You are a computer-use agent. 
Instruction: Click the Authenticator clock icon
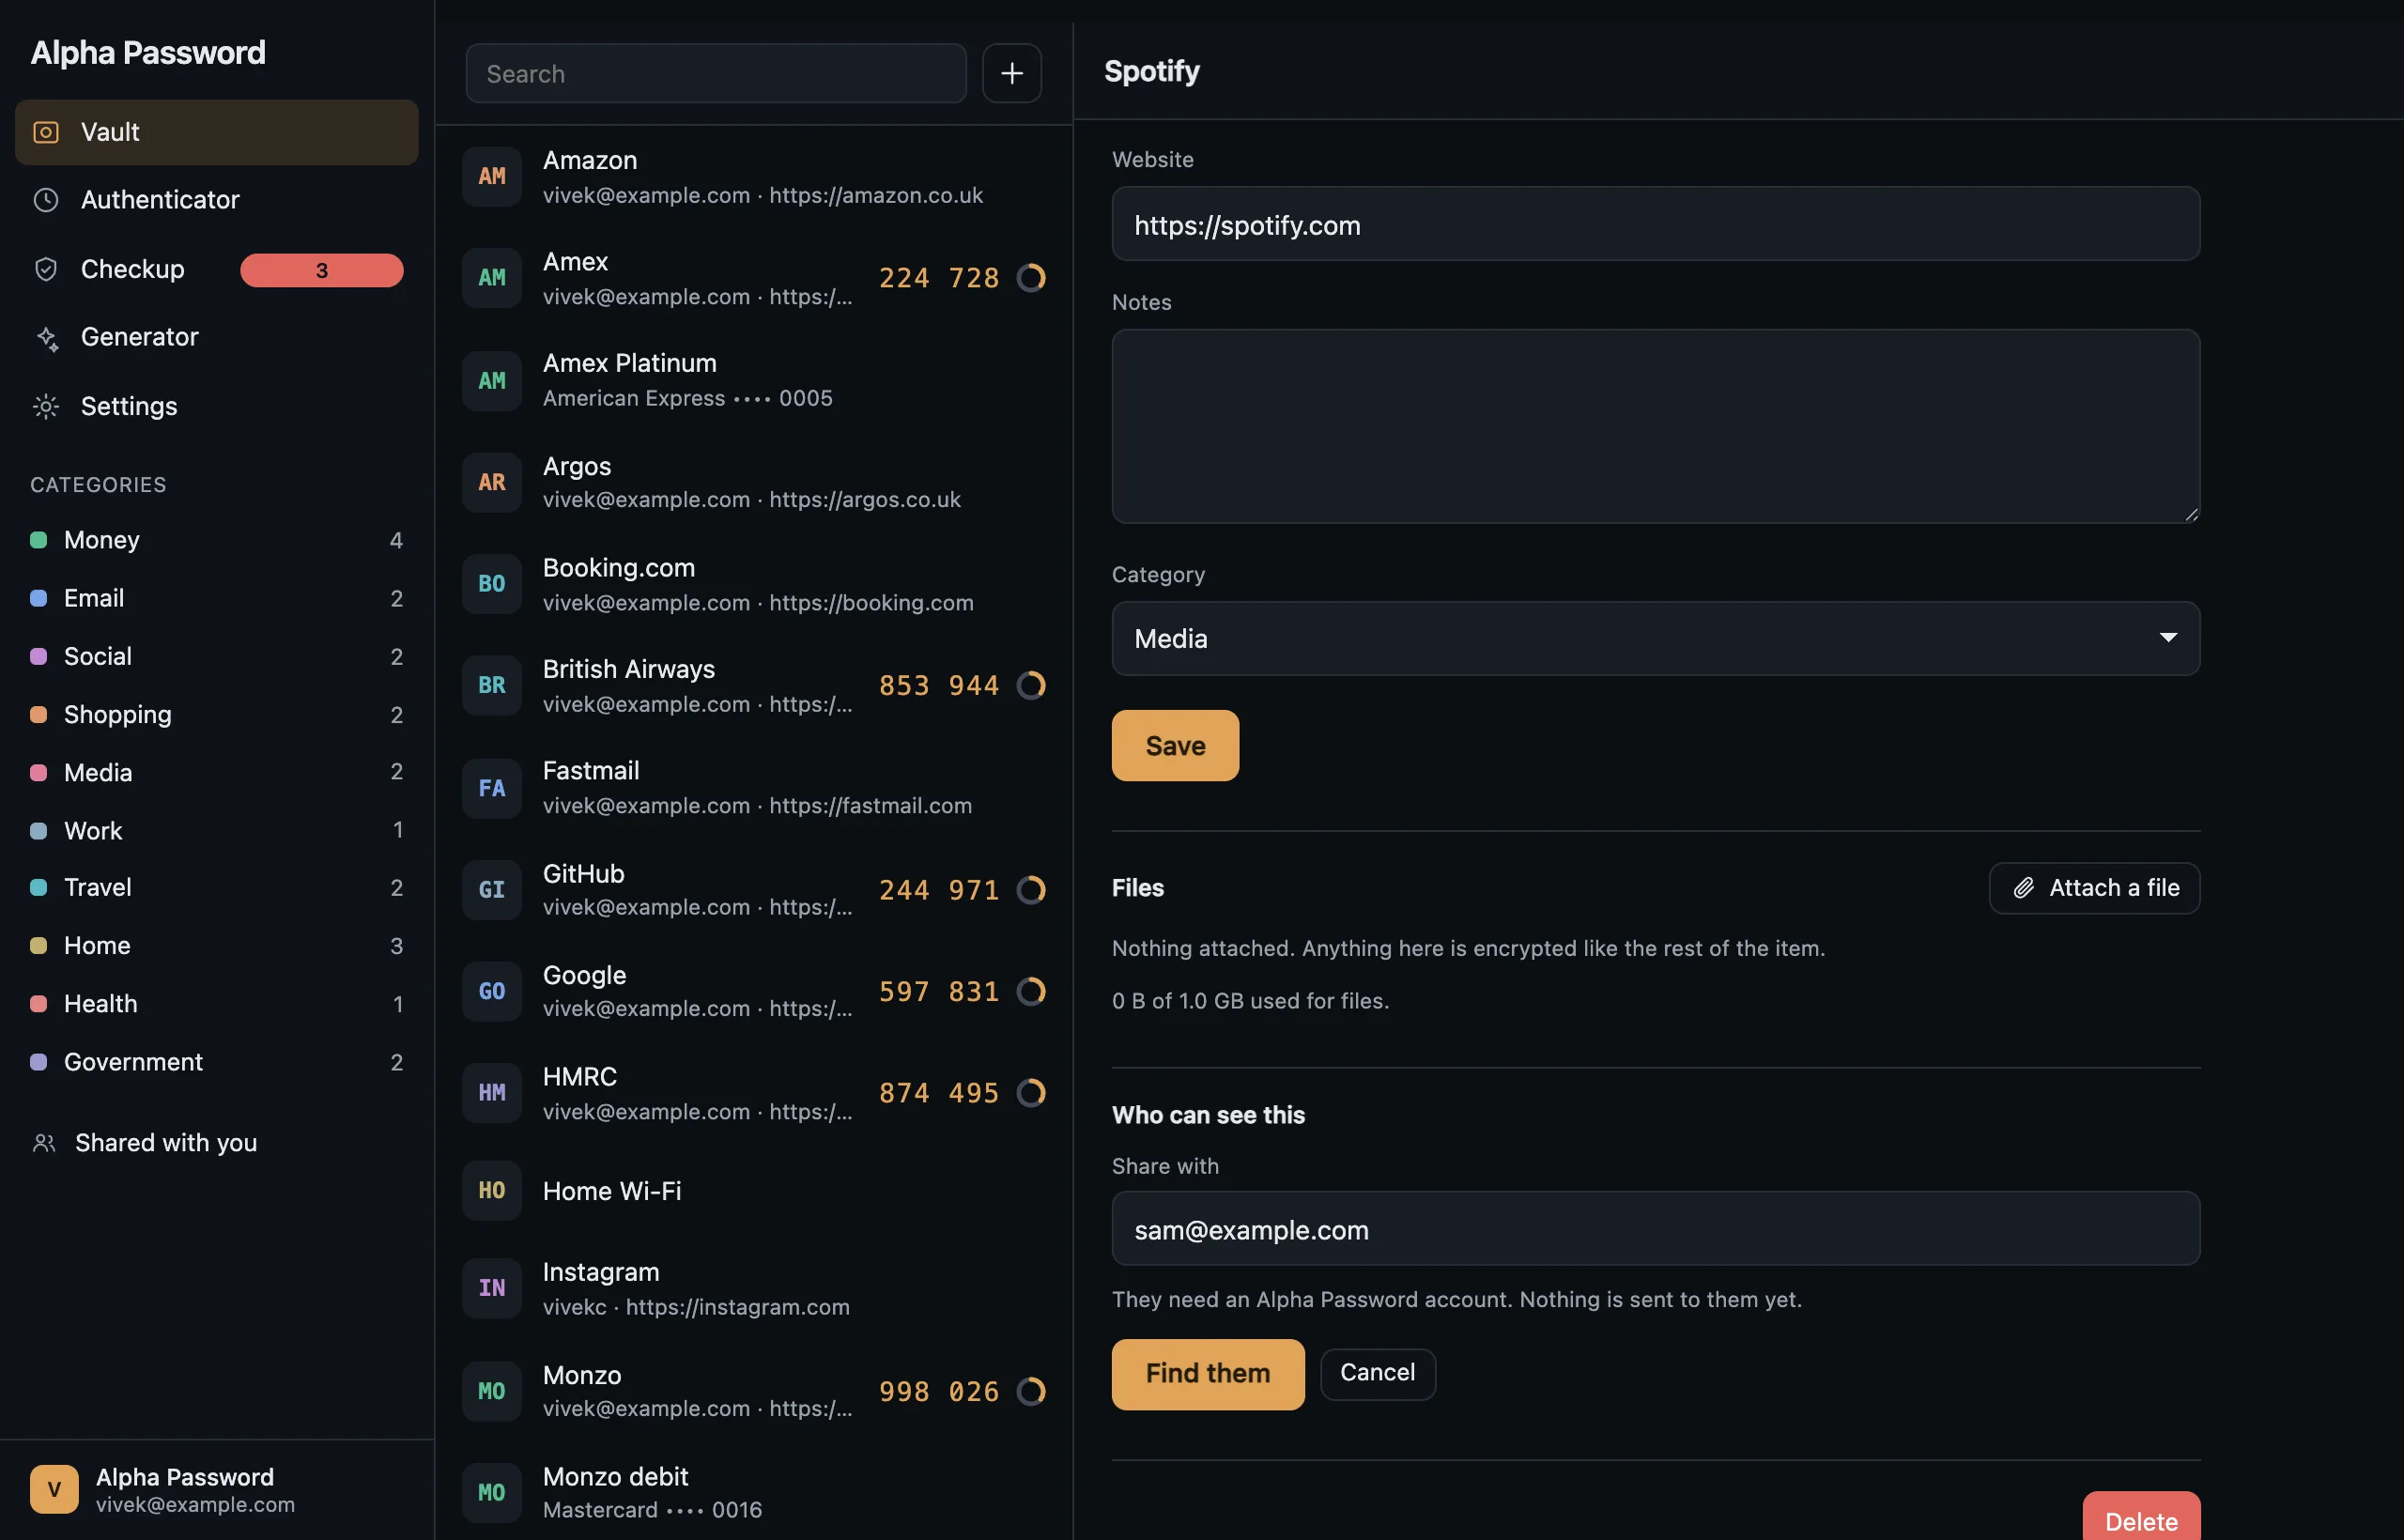(x=46, y=200)
